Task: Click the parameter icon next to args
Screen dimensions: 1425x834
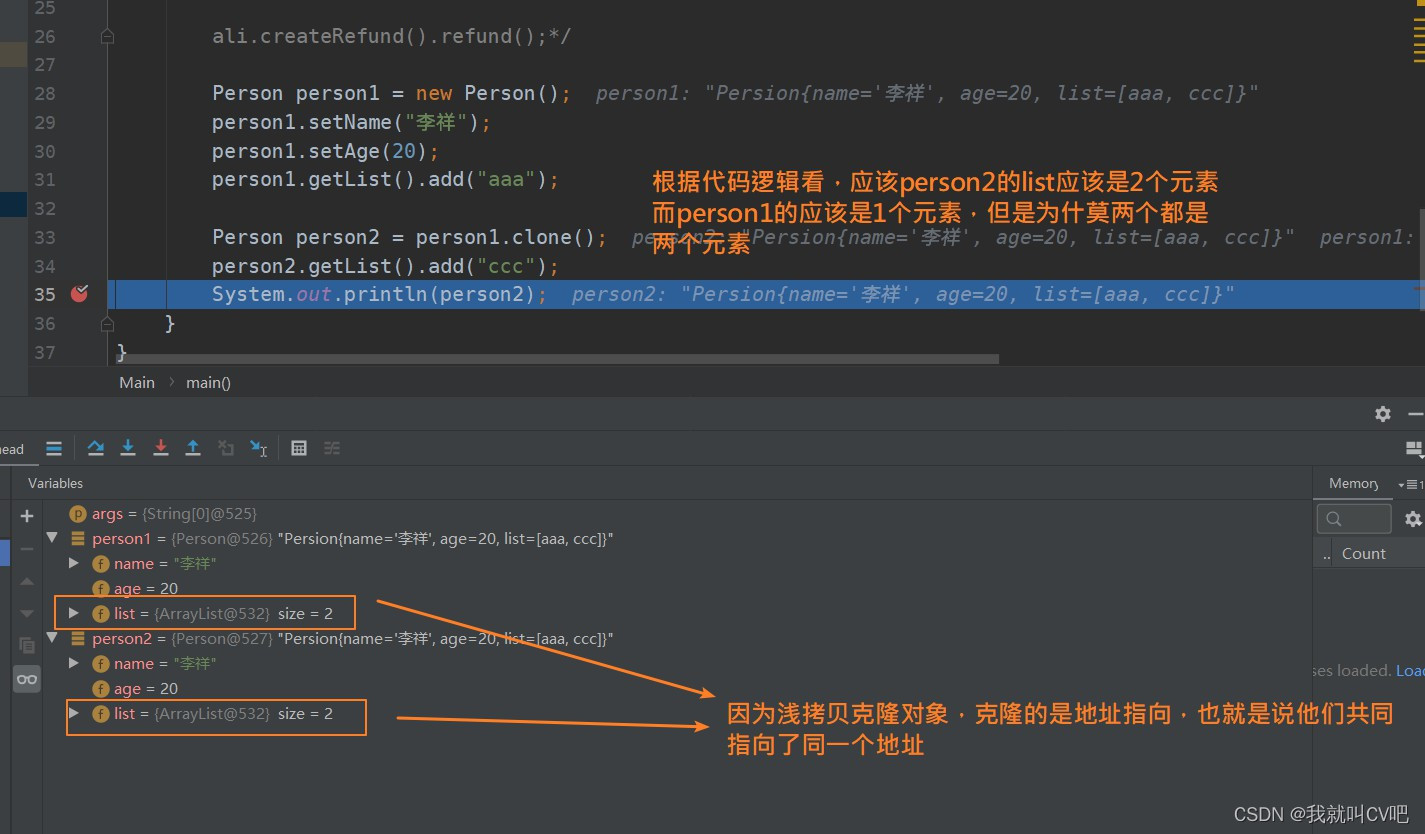Action: [x=78, y=514]
